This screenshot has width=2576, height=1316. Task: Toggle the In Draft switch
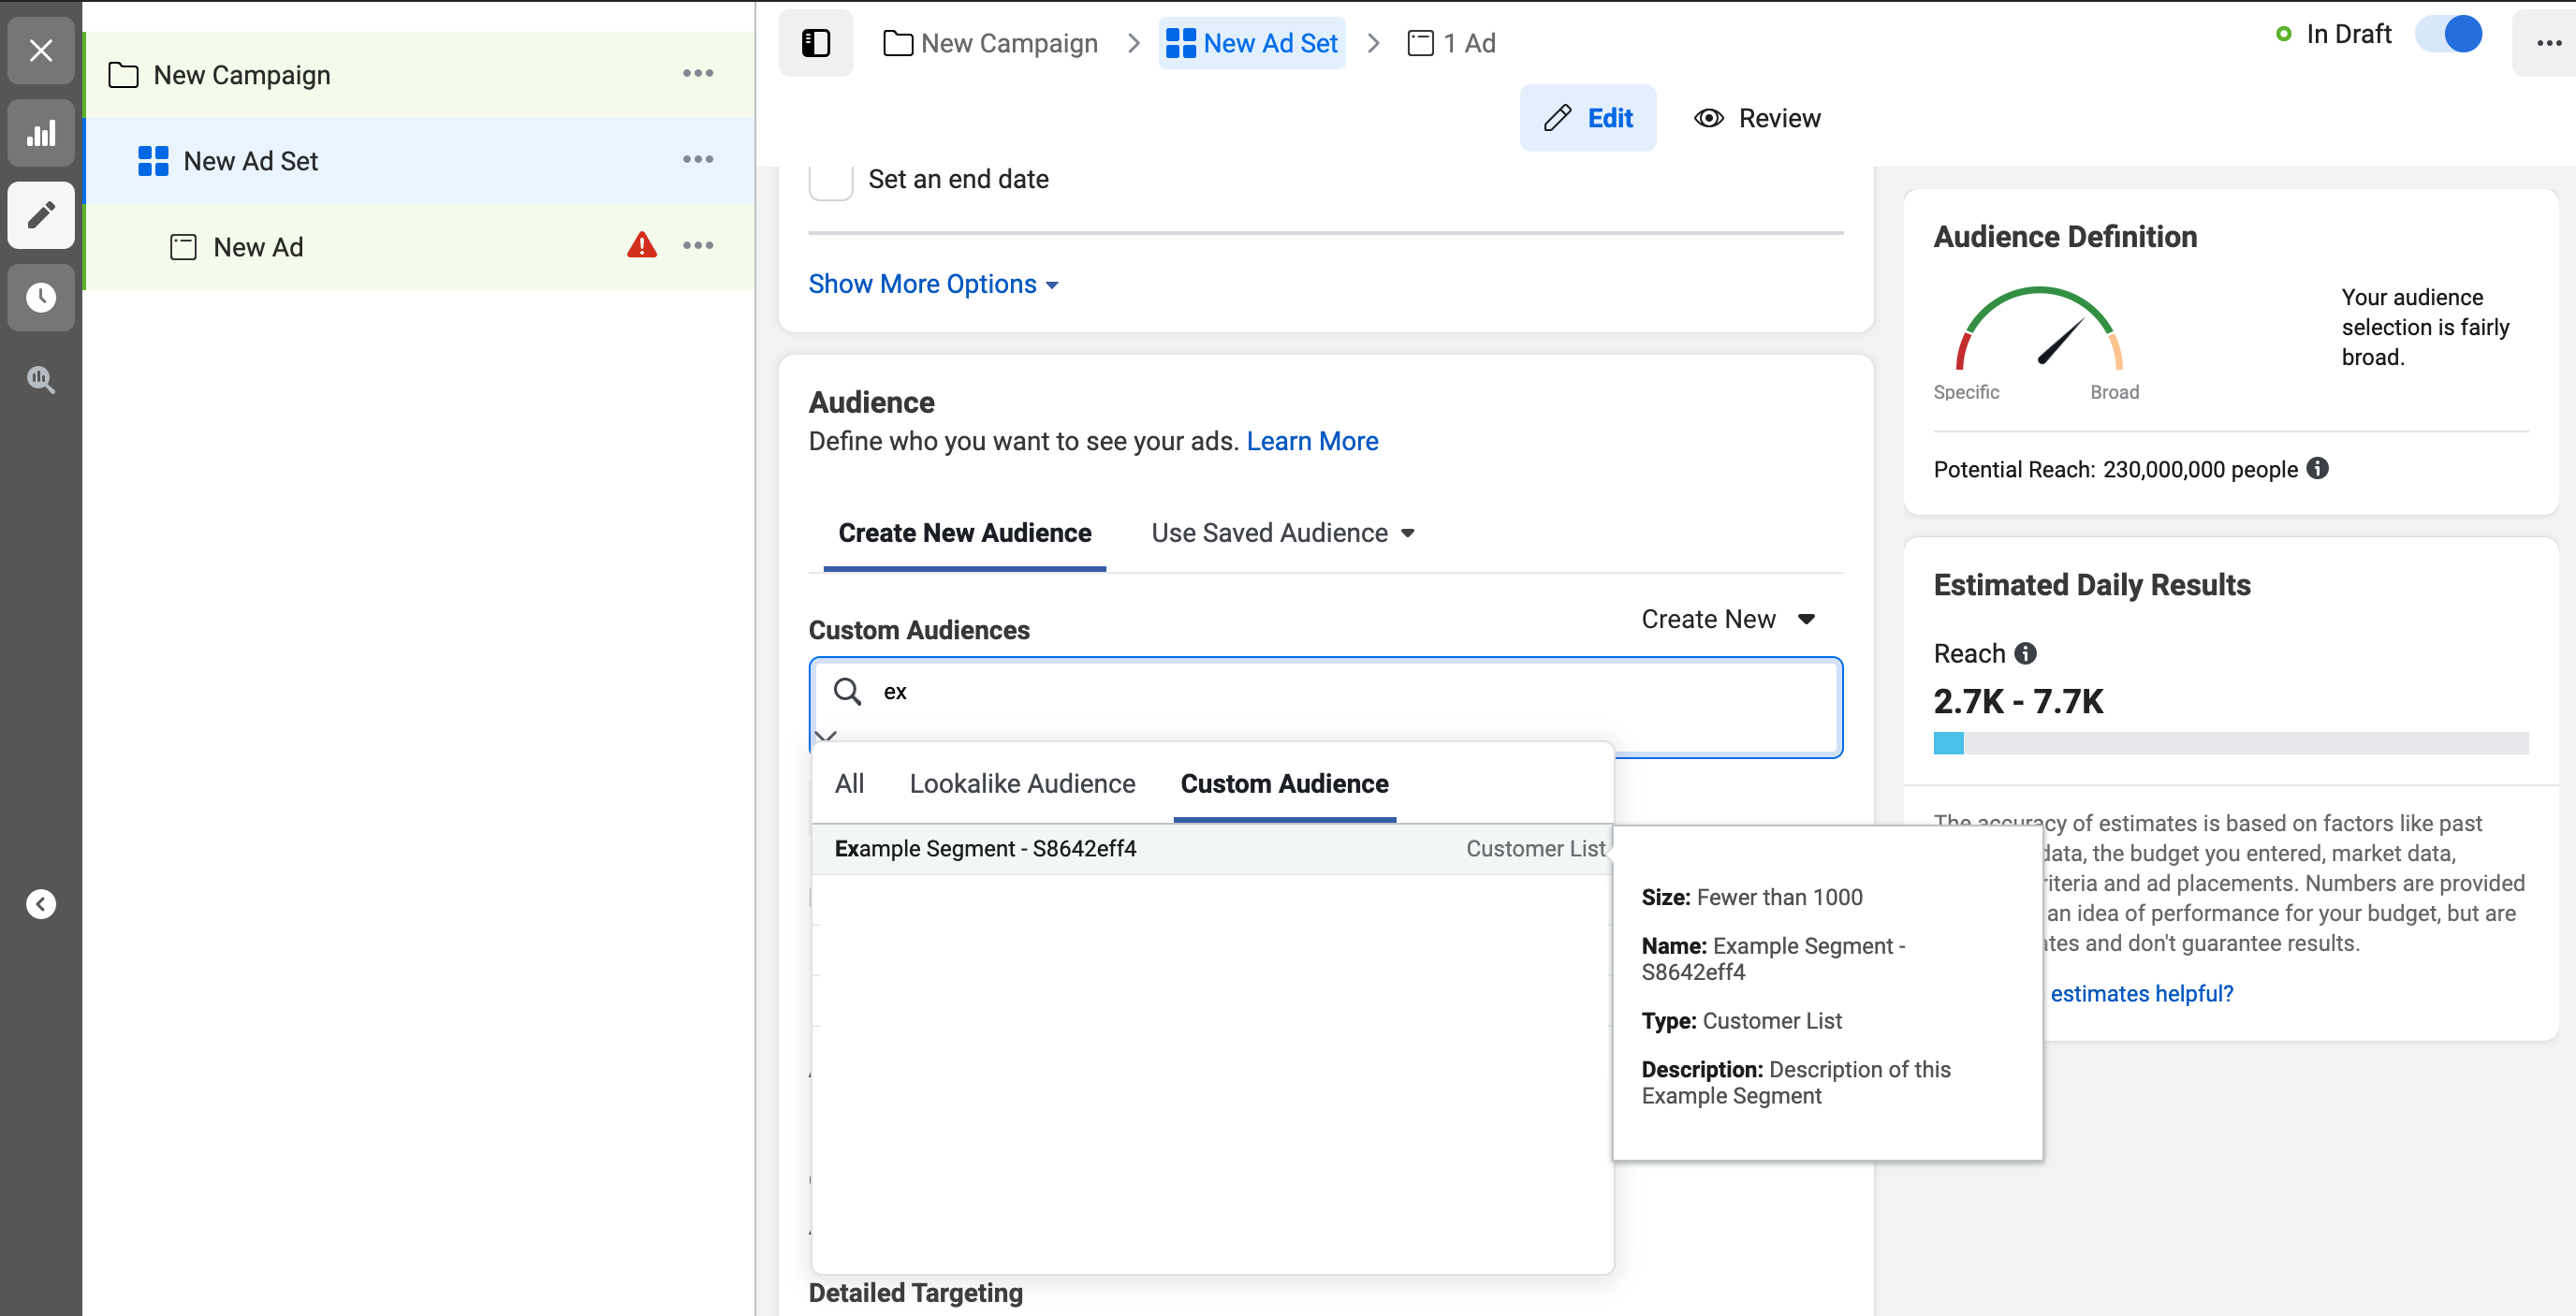tap(2447, 34)
